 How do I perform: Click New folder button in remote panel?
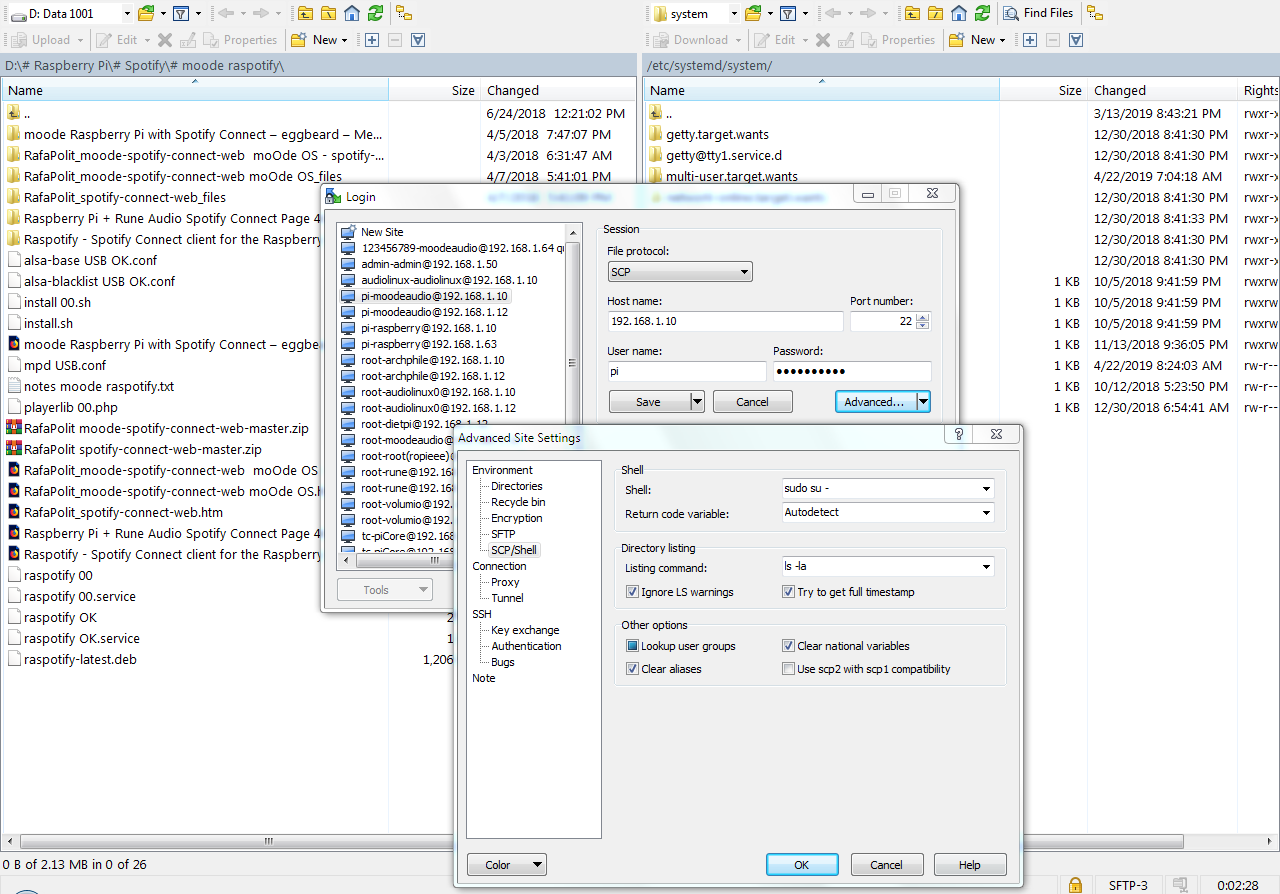click(977, 40)
